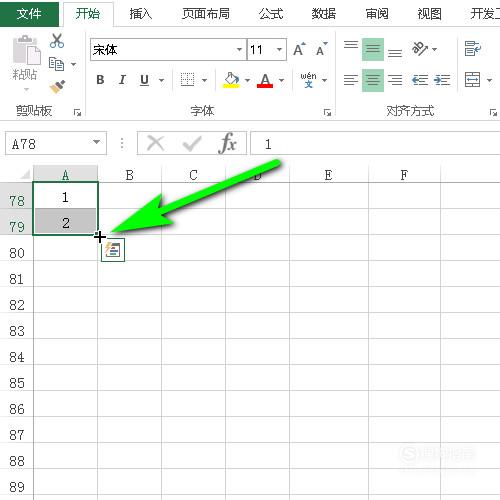Toggle Underline formatting

point(144,80)
